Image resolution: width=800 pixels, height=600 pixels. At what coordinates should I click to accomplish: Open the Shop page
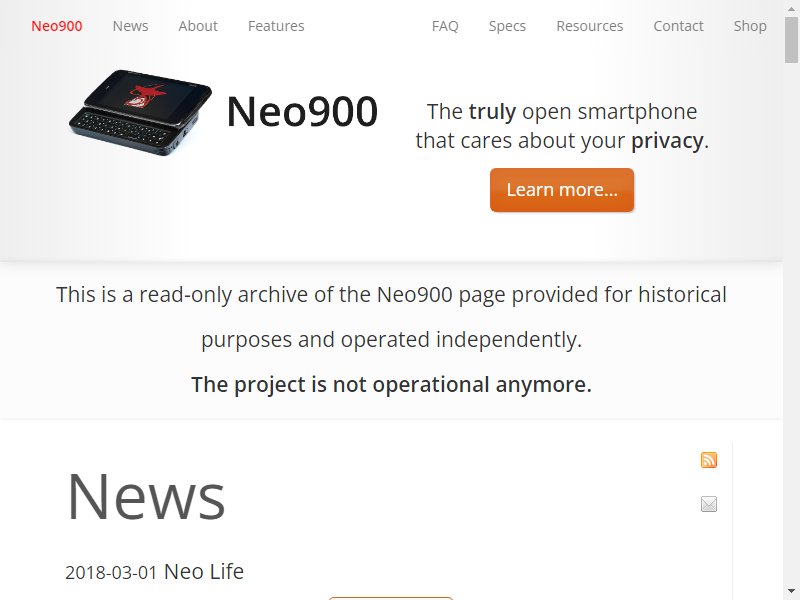click(x=750, y=26)
